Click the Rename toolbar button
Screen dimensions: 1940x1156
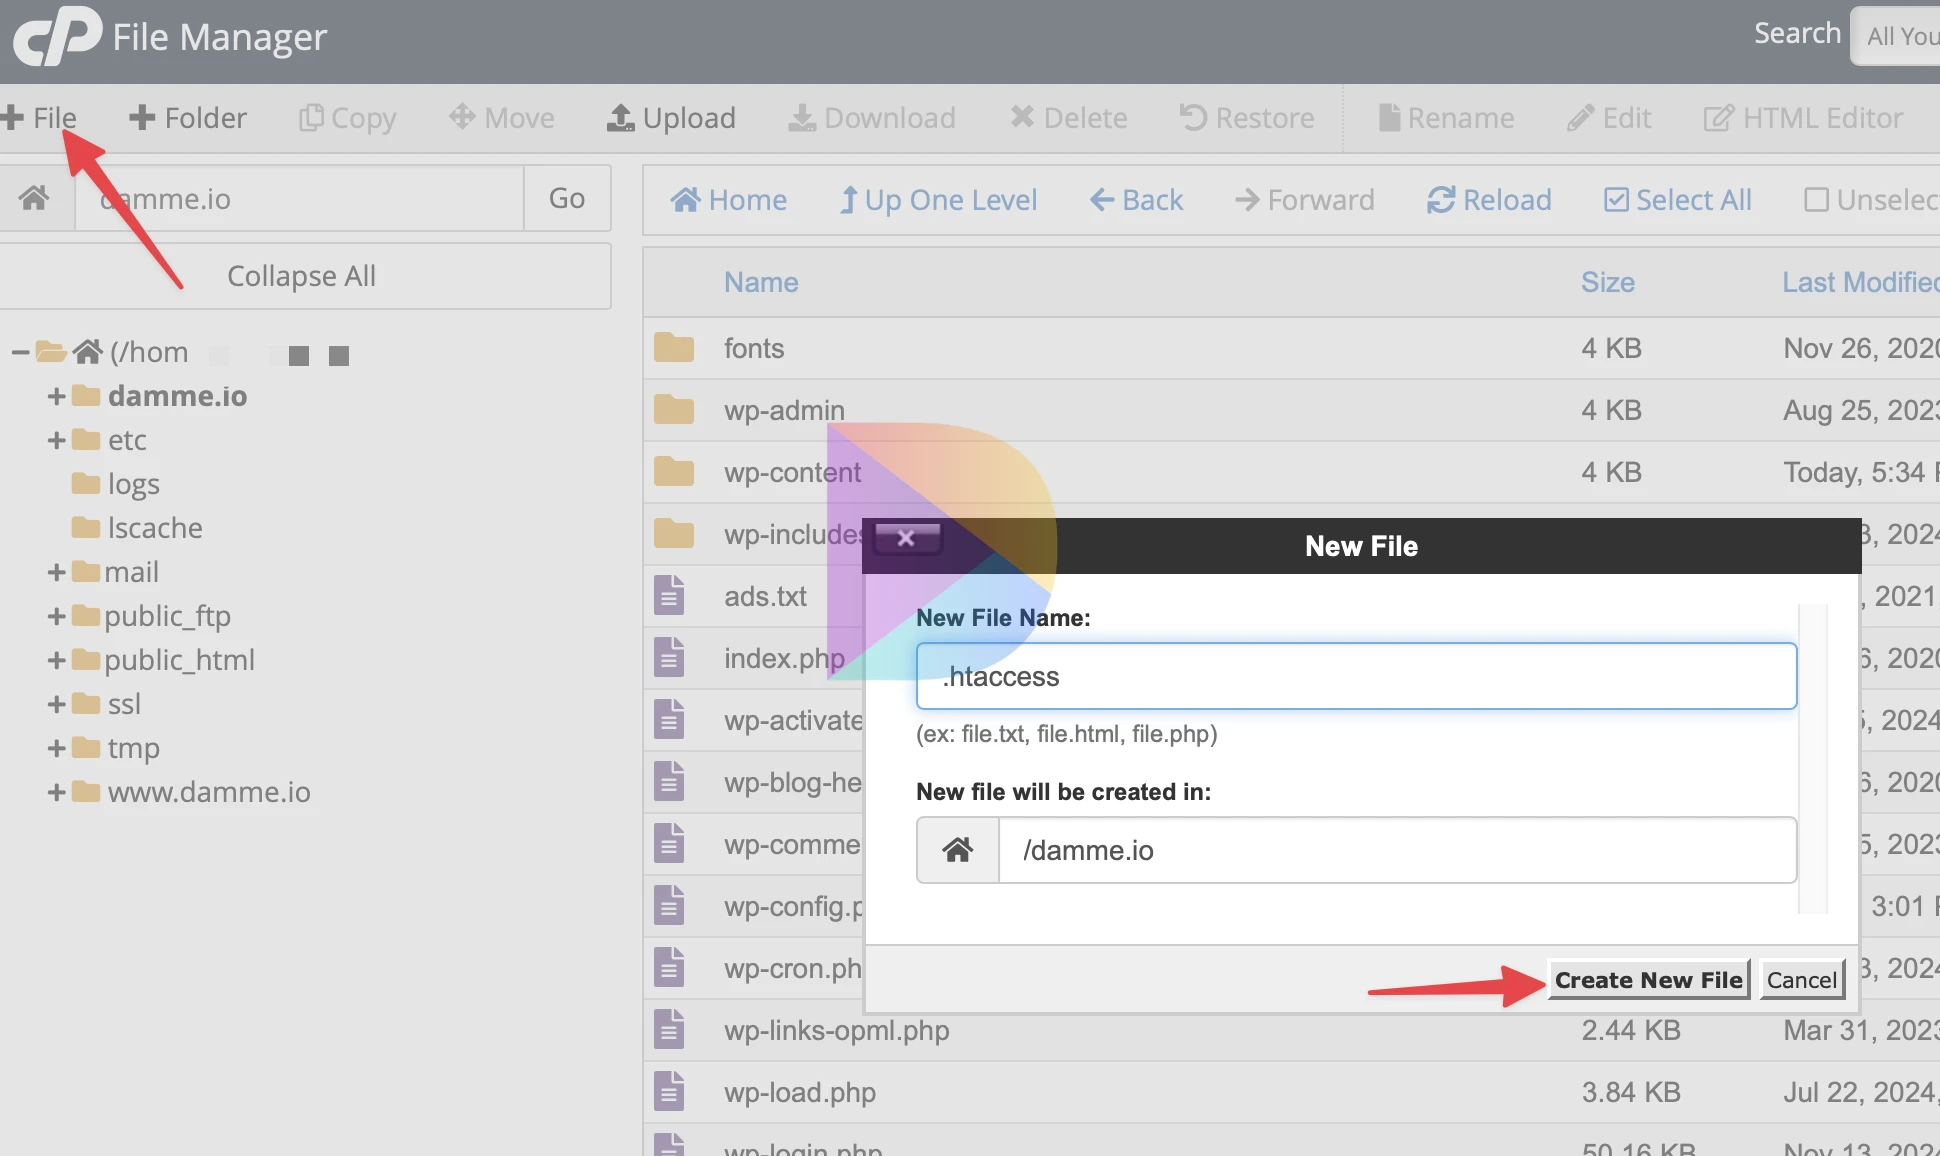click(1446, 118)
